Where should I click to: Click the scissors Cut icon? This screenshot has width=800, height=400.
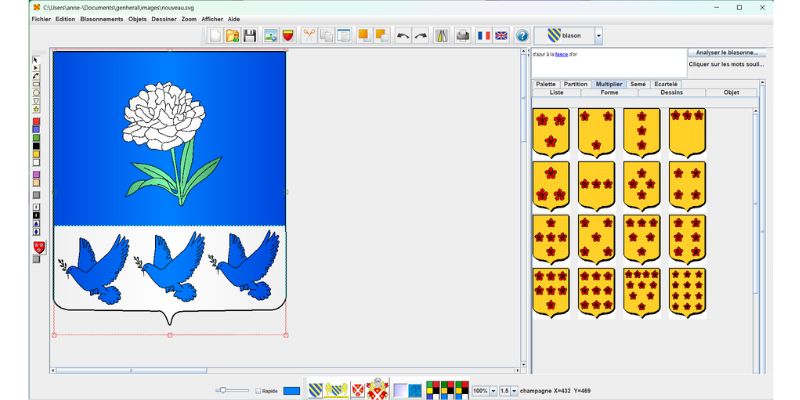(308, 35)
